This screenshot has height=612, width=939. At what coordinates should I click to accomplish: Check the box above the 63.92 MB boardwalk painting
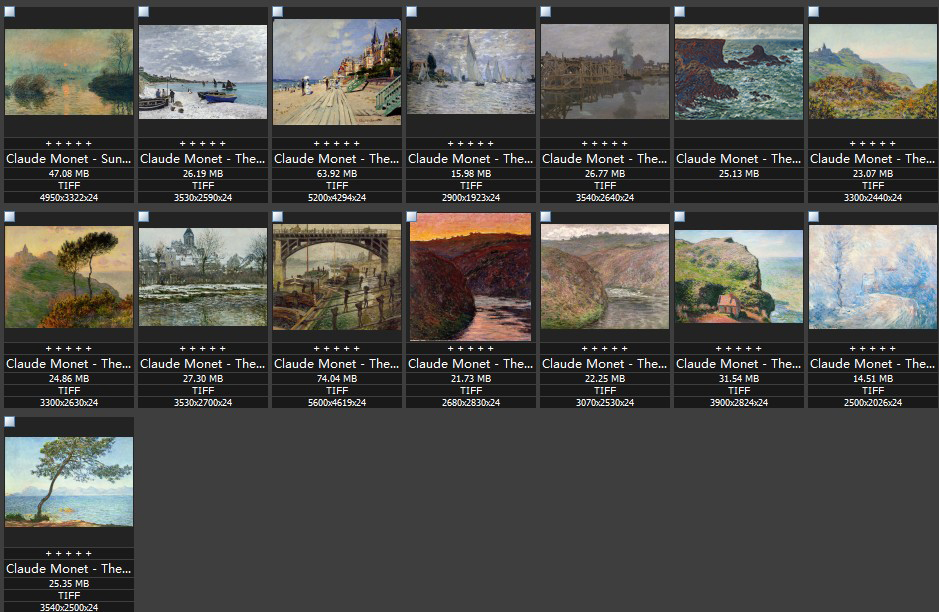pyautogui.click(x=278, y=11)
